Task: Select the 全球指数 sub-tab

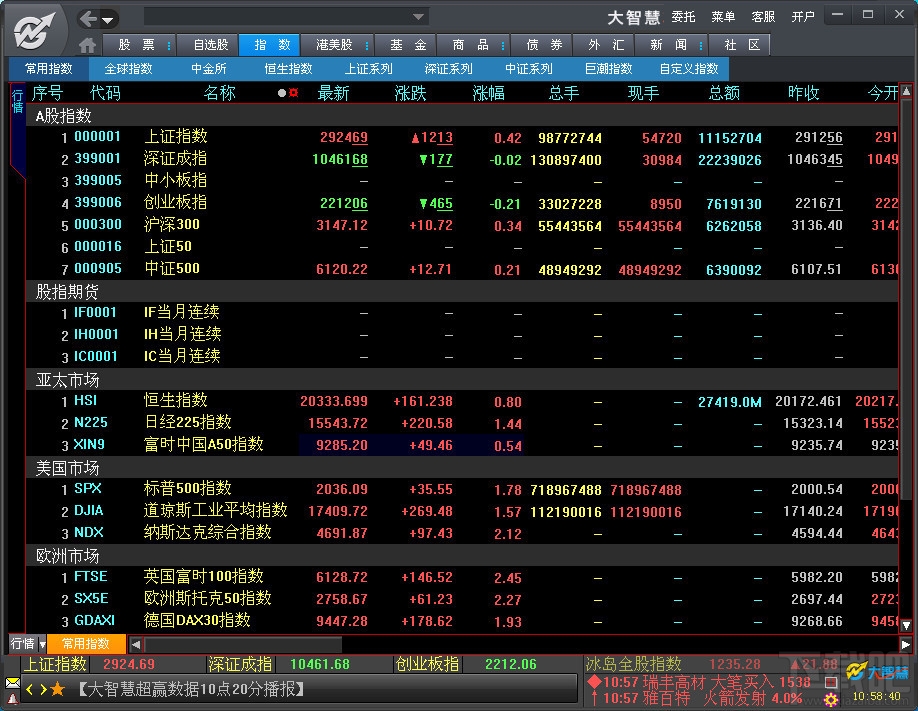Action: (x=128, y=69)
